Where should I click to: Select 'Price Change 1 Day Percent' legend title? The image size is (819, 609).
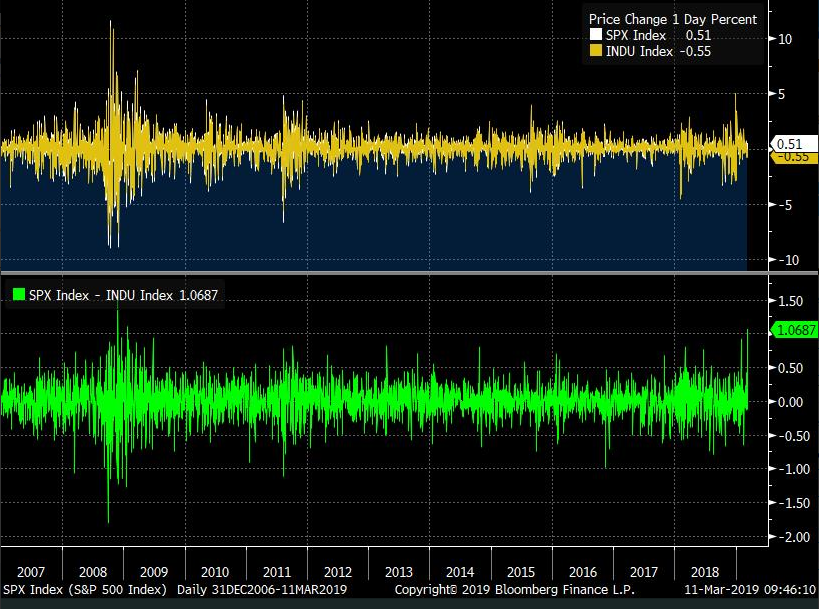click(673, 19)
